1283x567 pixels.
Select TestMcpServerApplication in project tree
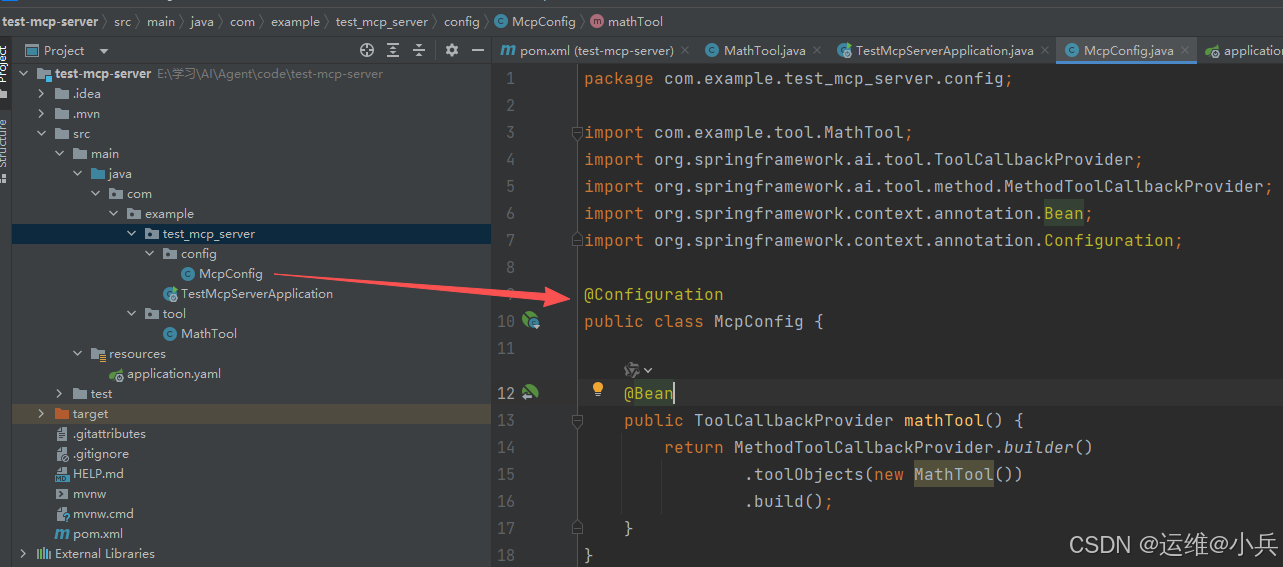[257, 294]
